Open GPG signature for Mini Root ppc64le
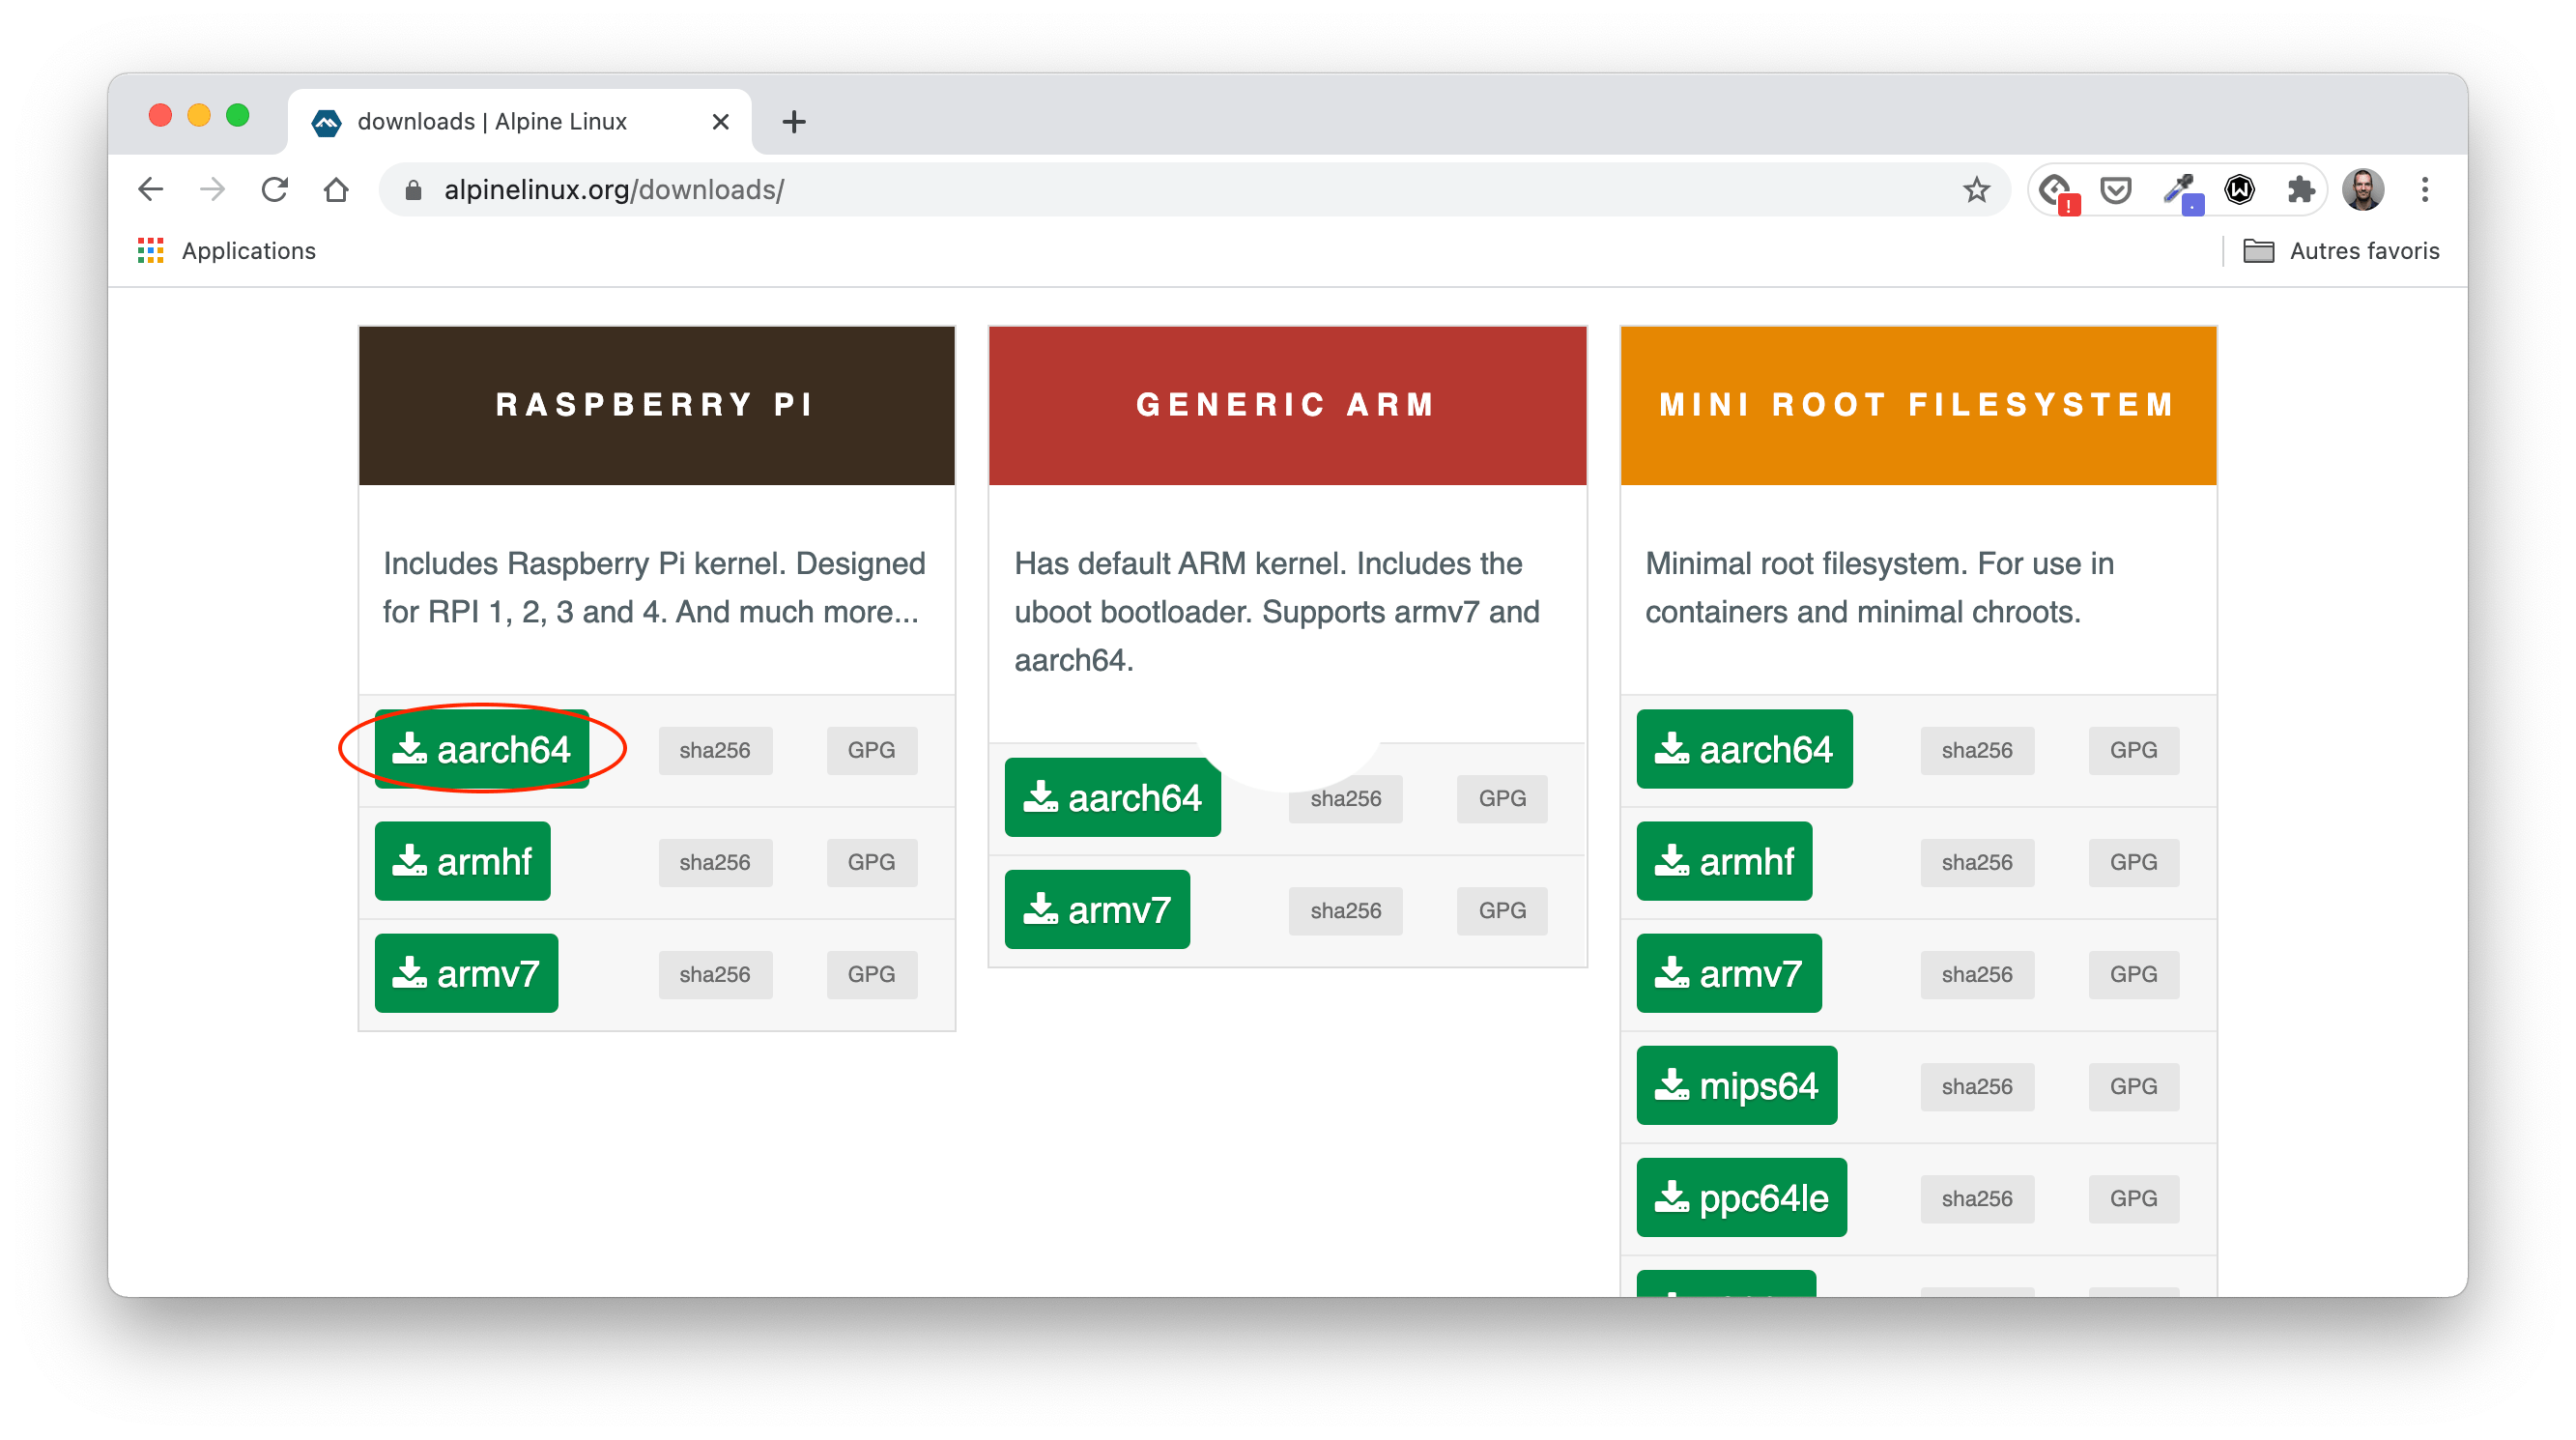 (x=2133, y=1198)
